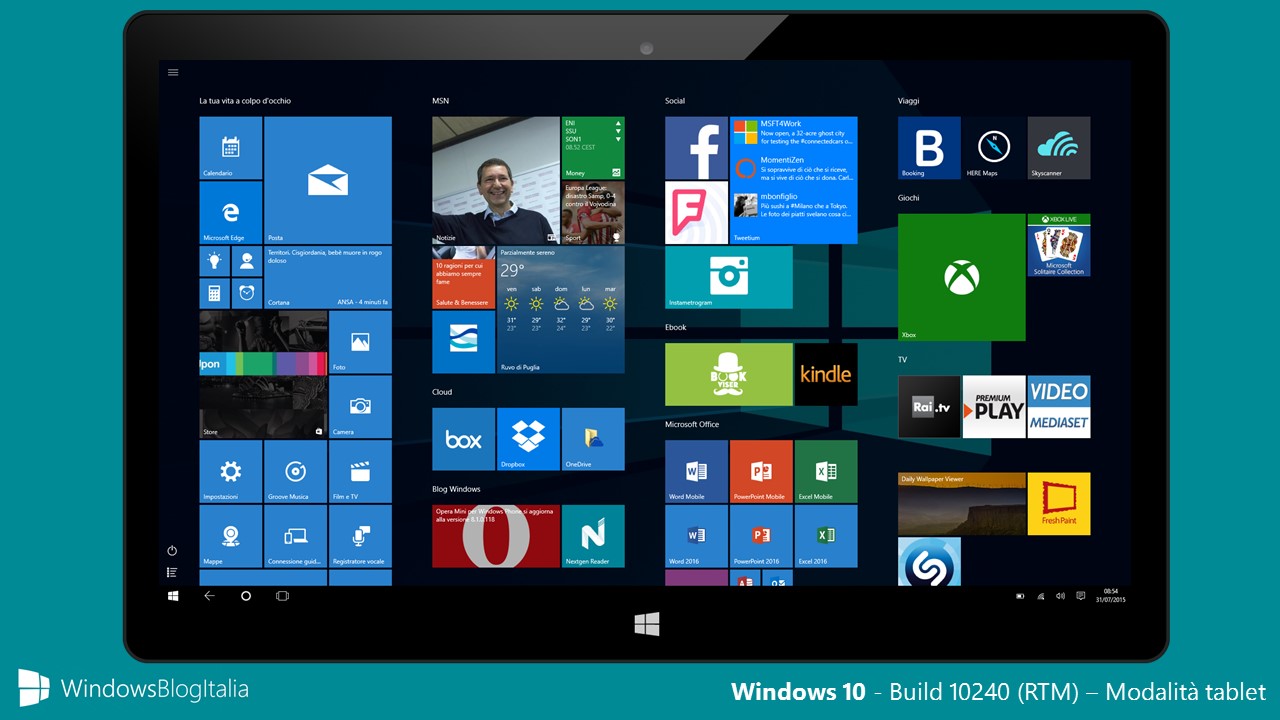The height and width of the screenshot is (720, 1280).
Task: Launch Excel 2016 tile
Action: (826, 536)
